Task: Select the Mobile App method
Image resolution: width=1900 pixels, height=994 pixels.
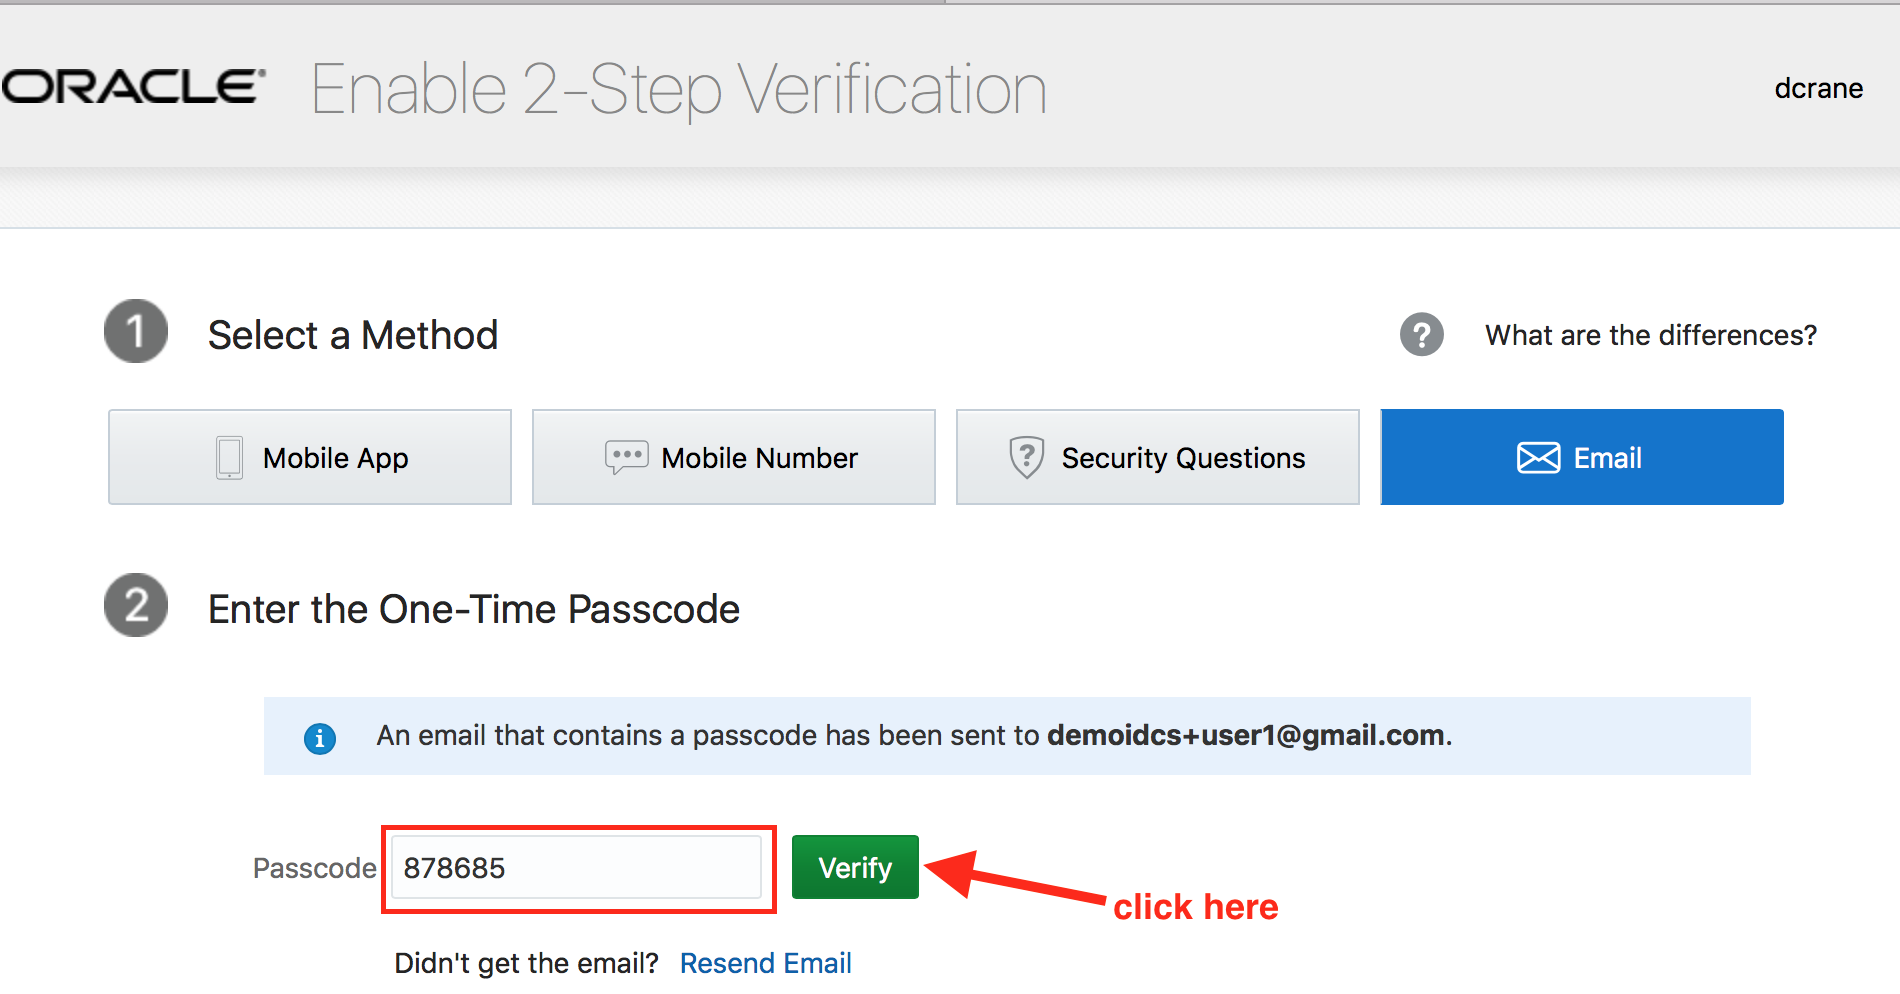Action: (x=310, y=457)
